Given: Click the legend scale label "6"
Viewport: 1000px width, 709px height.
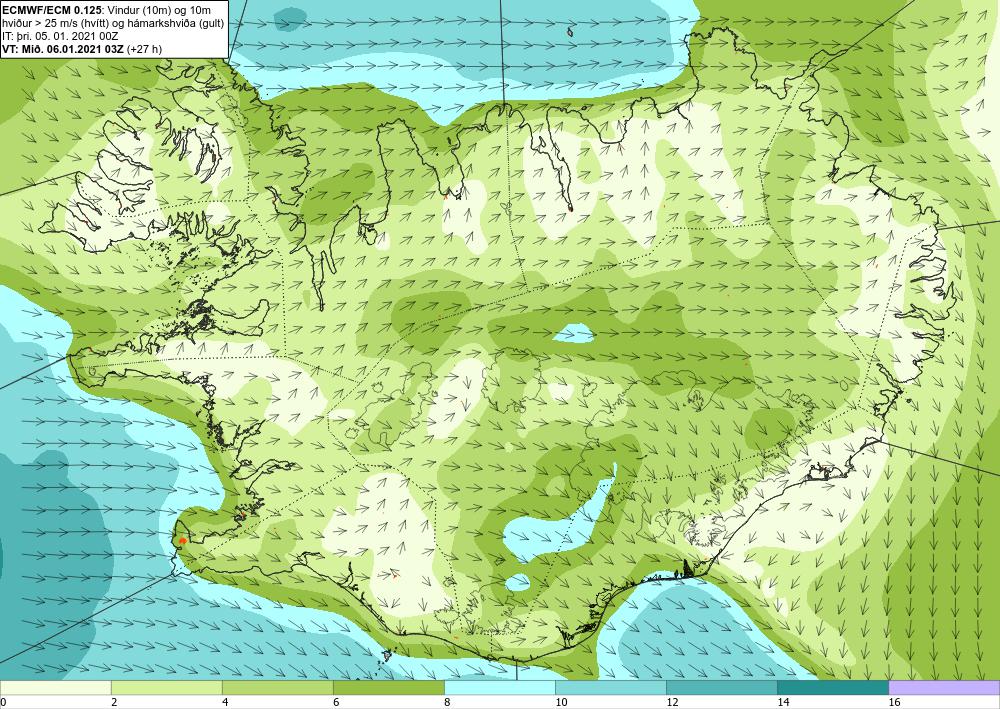Looking at the screenshot, I should point(336,702).
